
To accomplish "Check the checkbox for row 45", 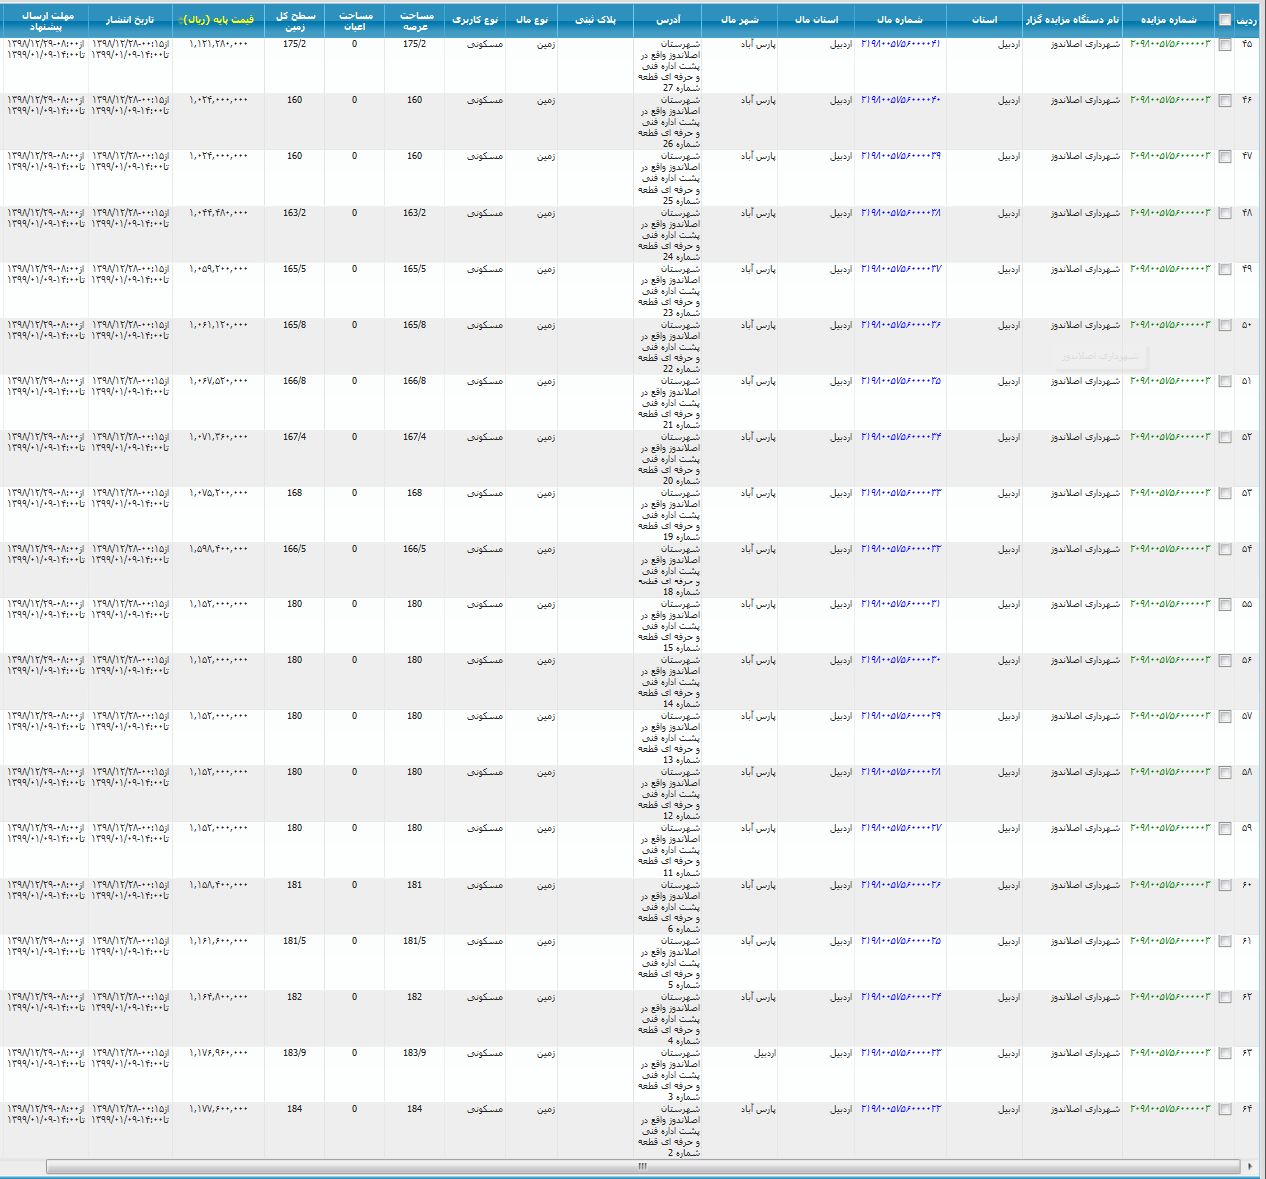I will click(x=1225, y=45).
